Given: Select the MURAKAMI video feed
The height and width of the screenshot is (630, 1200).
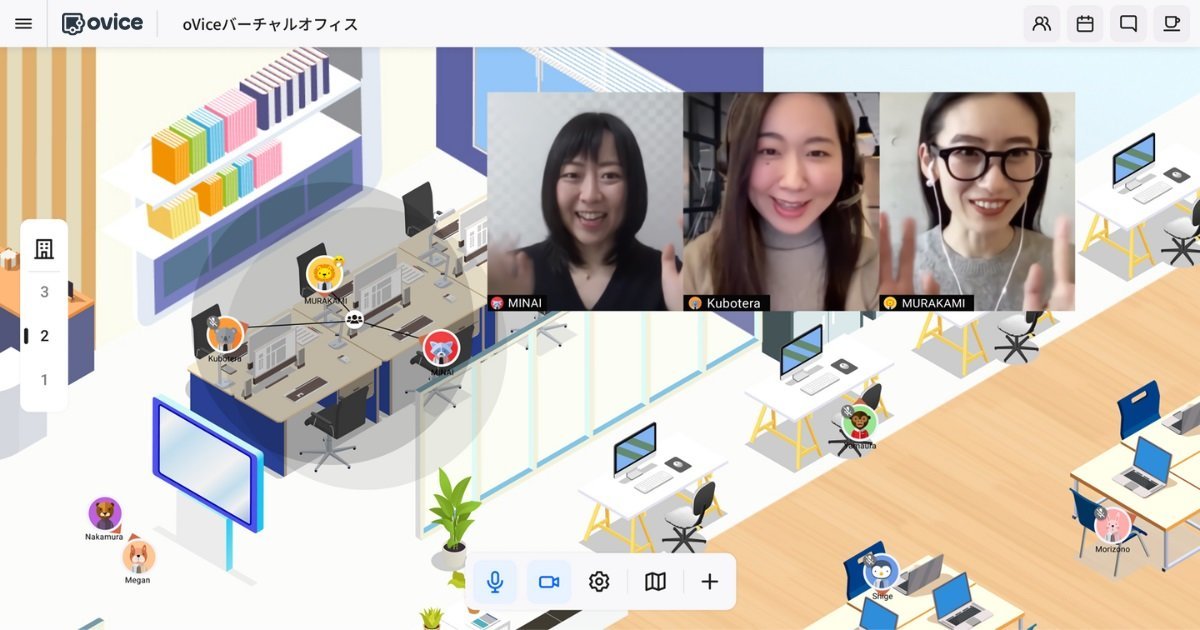Looking at the screenshot, I should click(977, 201).
